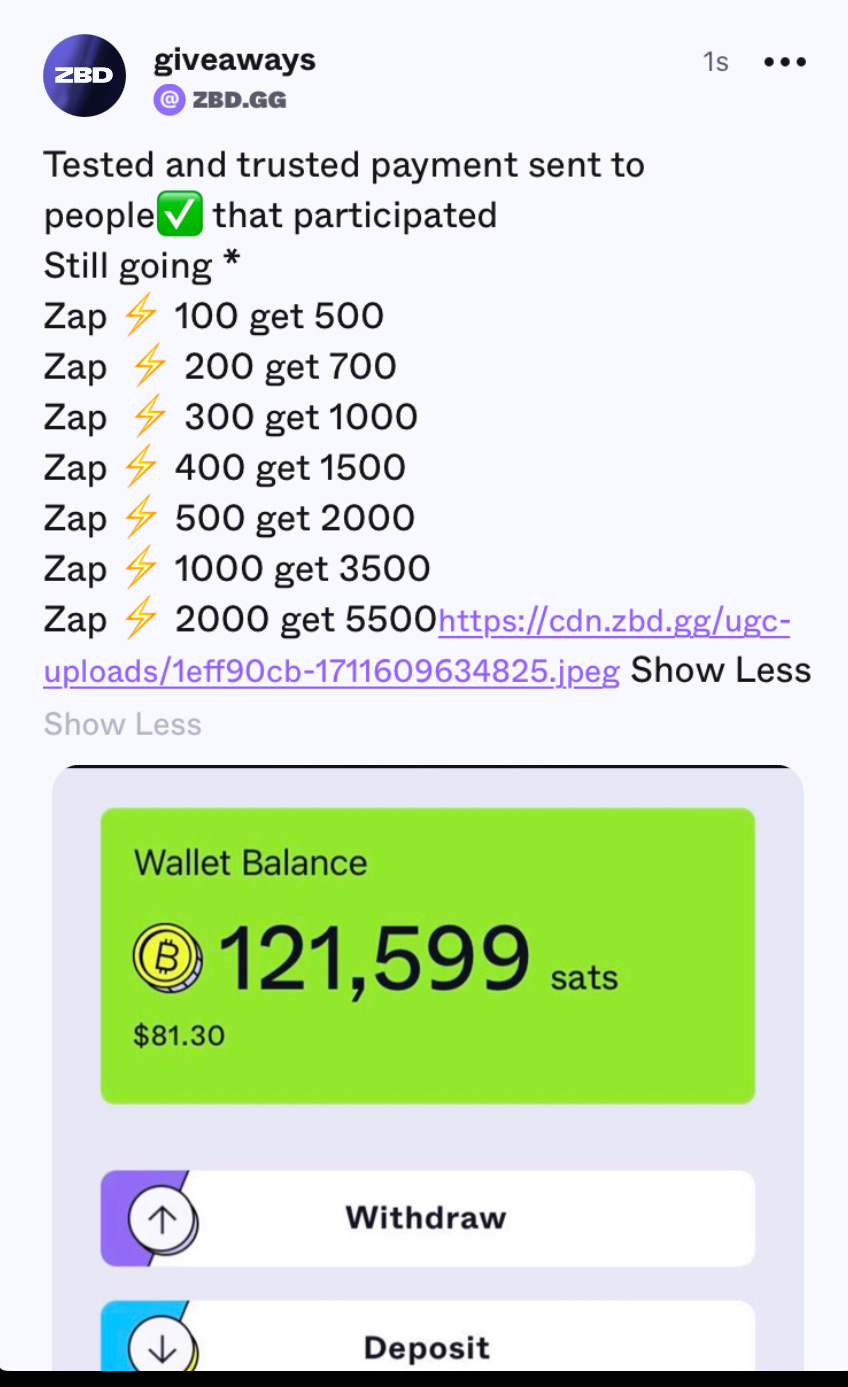
Task: Click the ZBD.GG handle text
Action: (x=239, y=100)
